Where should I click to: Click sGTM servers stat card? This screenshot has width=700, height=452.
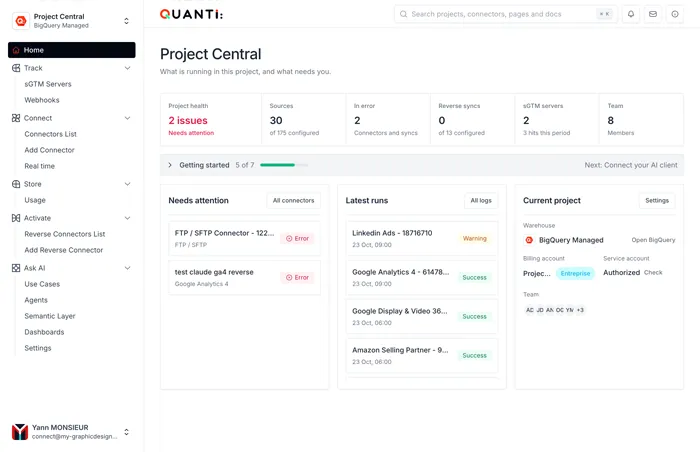coord(557,120)
